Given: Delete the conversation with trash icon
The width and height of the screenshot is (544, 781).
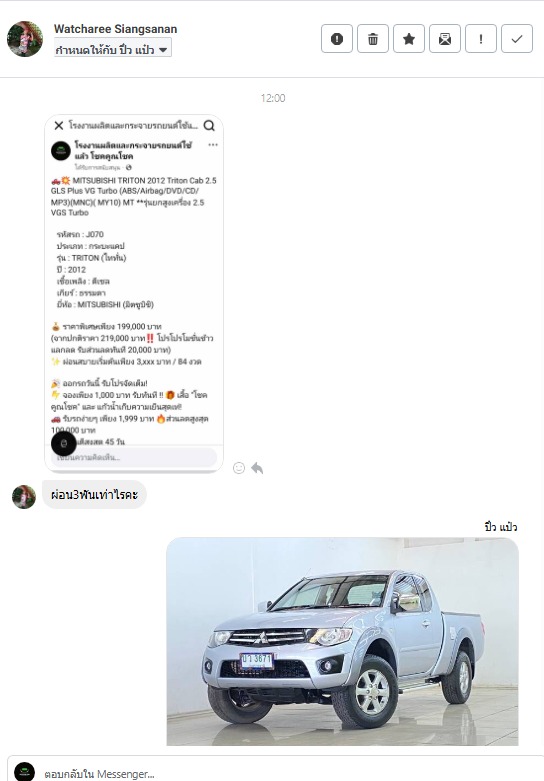Looking at the screenshot, I should (x=373, y=39).
